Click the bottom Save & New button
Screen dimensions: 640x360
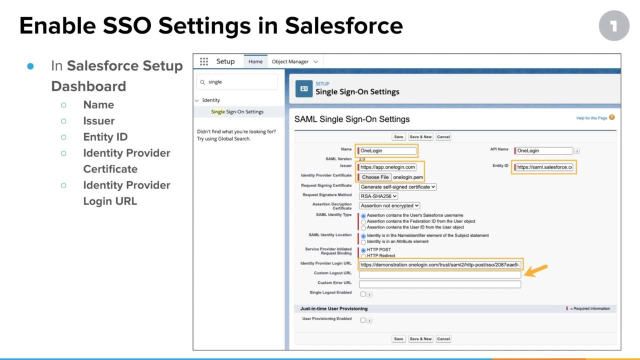coord(420,339)
